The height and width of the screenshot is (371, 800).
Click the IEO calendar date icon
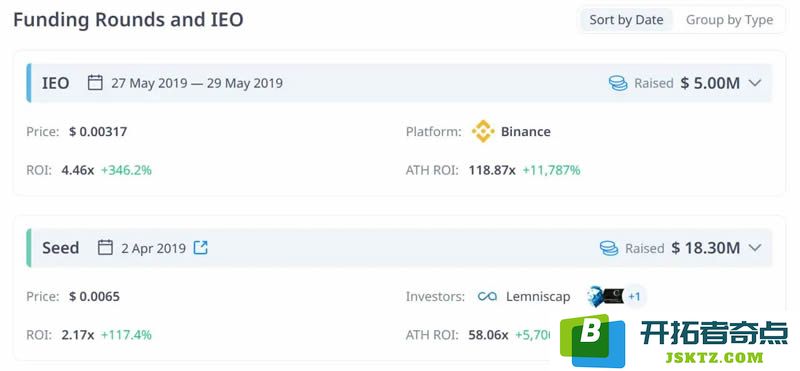(95, 83)
